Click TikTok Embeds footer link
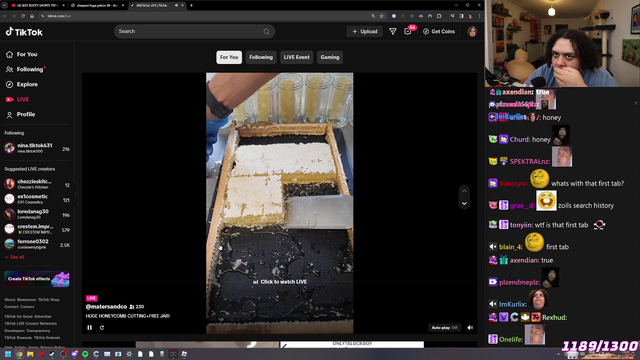640x360 pixels. click(x=47, y=338)
